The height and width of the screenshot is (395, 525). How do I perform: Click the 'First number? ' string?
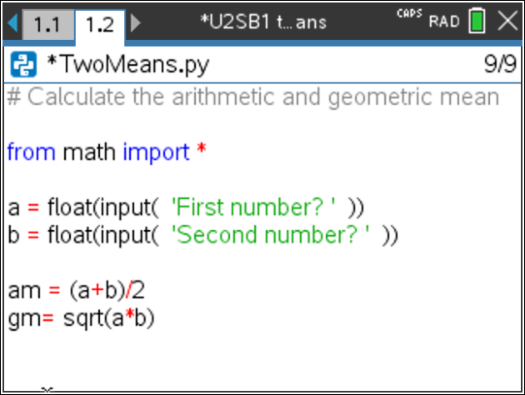tap(253, 207)
